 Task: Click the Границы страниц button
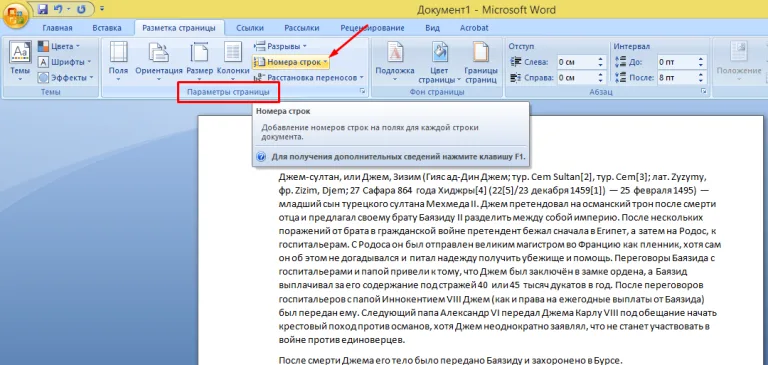pos(481,62)
